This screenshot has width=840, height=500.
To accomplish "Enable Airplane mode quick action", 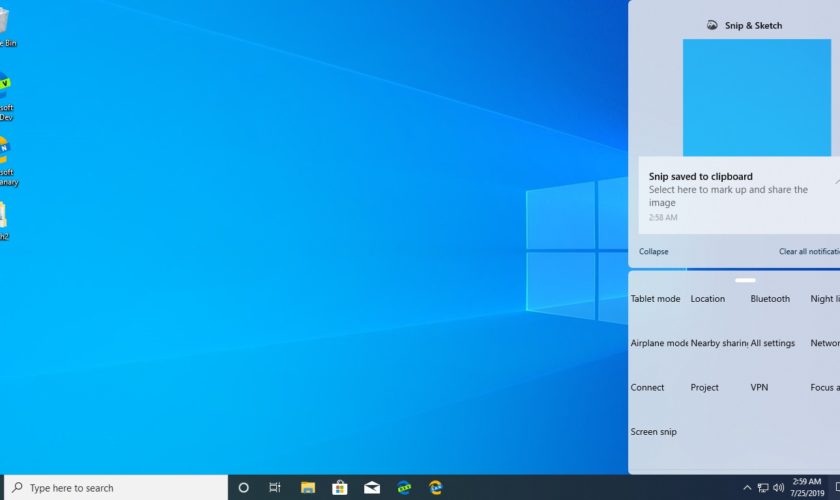I will [658, 343].
